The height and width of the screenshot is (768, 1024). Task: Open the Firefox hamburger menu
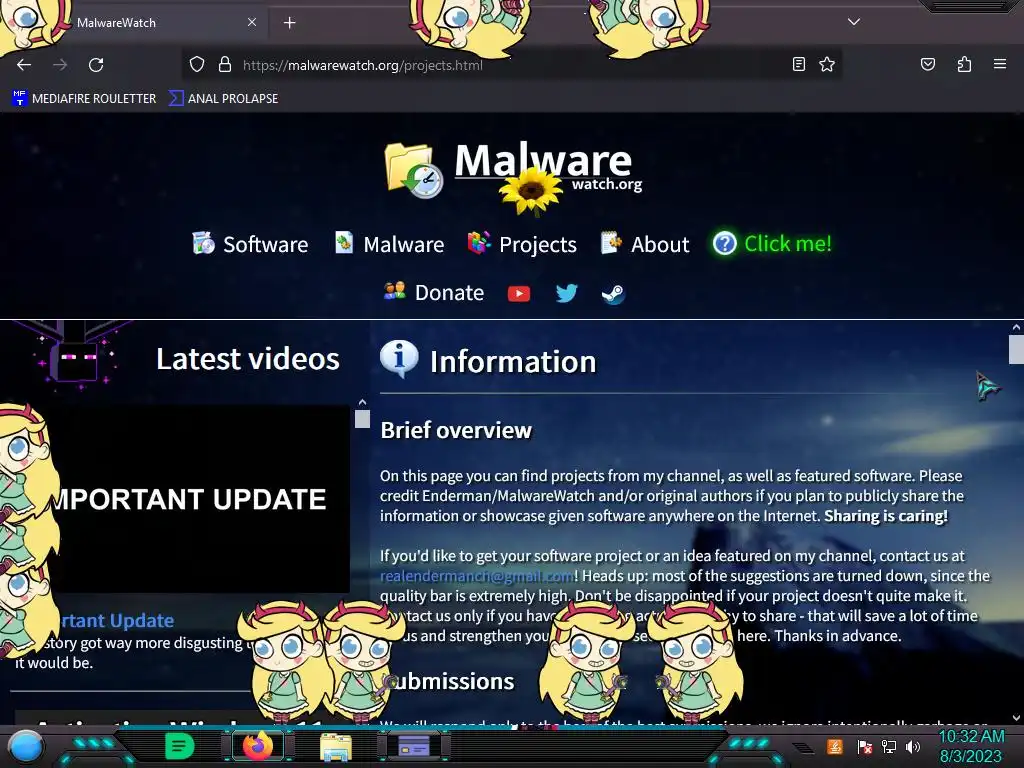click(999, 64)
